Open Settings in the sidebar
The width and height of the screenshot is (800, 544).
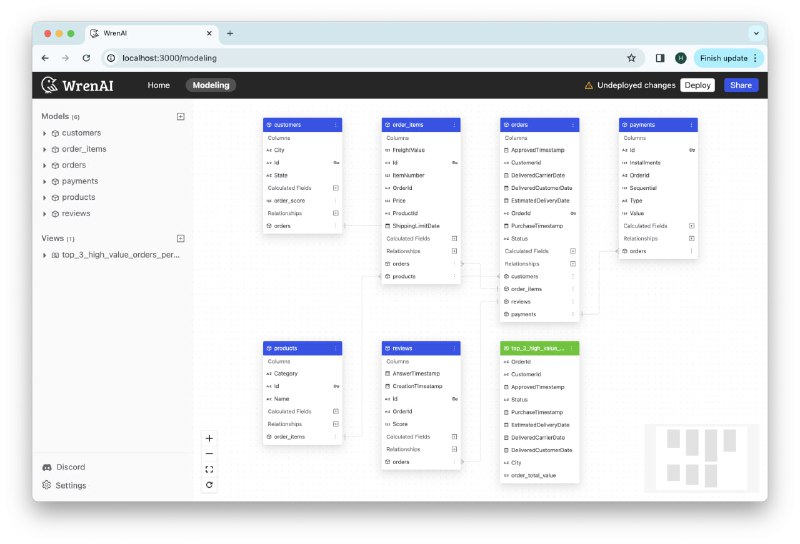(64, 485)
